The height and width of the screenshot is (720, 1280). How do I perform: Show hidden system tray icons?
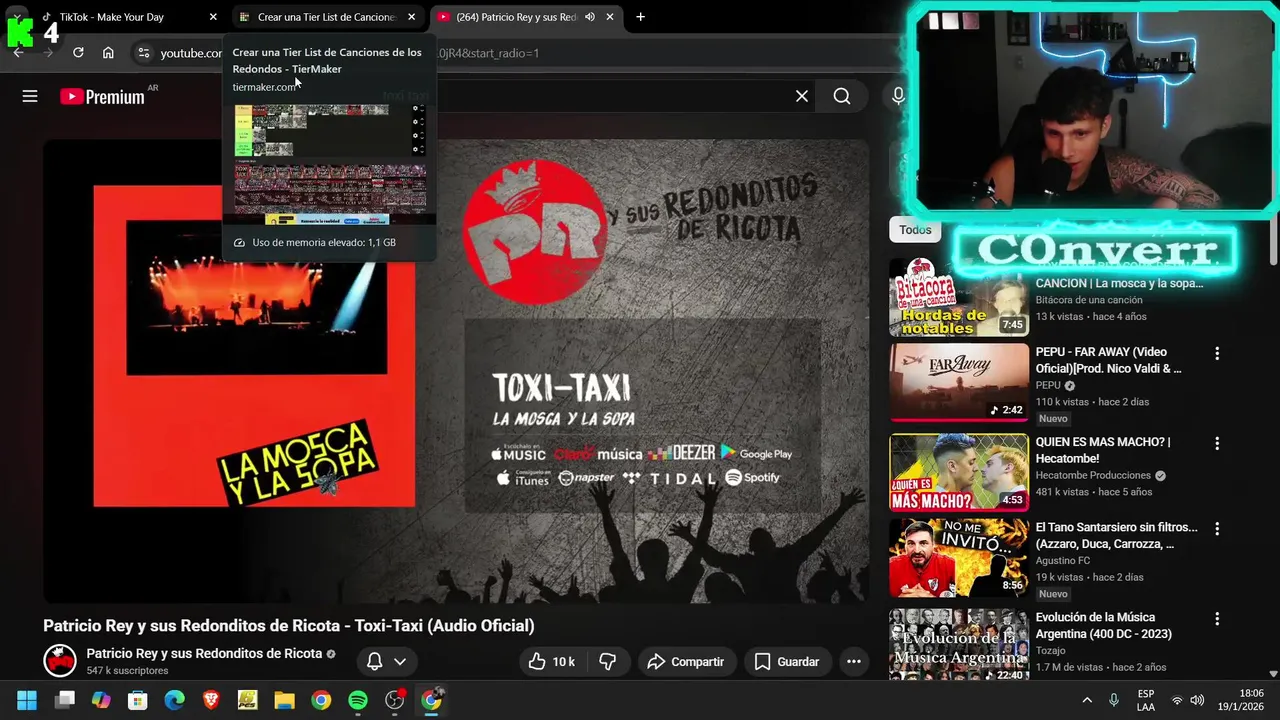(x=1087, y=700)
